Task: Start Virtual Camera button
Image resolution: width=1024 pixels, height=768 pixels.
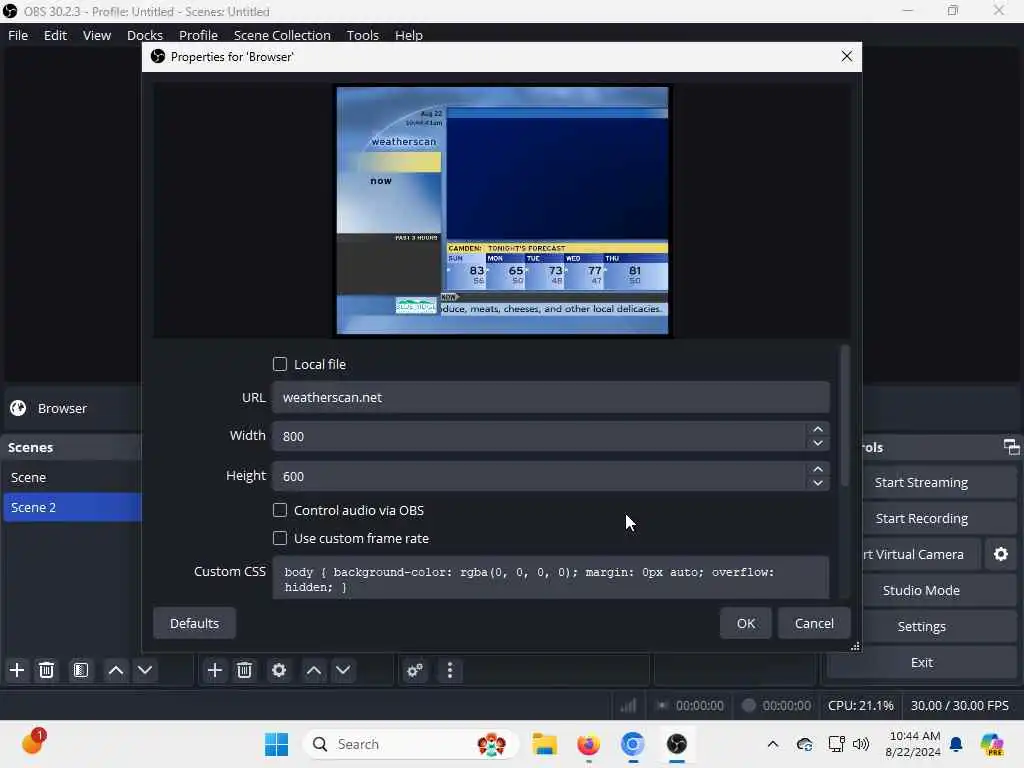Action: 921,554
